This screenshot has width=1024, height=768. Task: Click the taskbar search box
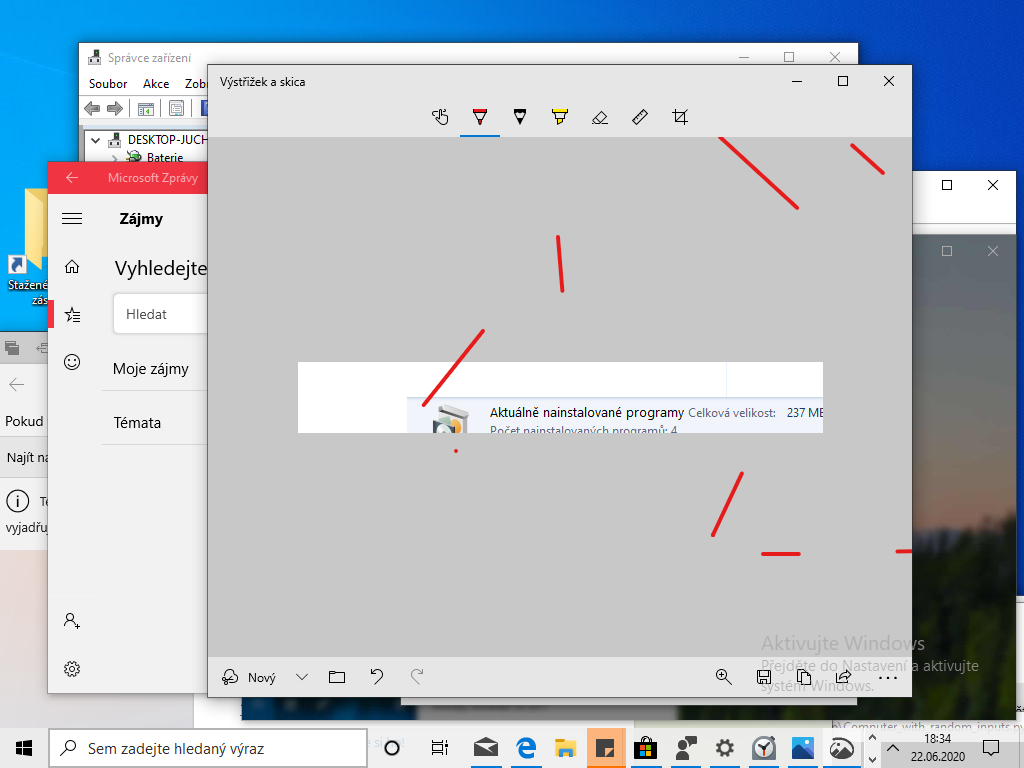(208, 748)
